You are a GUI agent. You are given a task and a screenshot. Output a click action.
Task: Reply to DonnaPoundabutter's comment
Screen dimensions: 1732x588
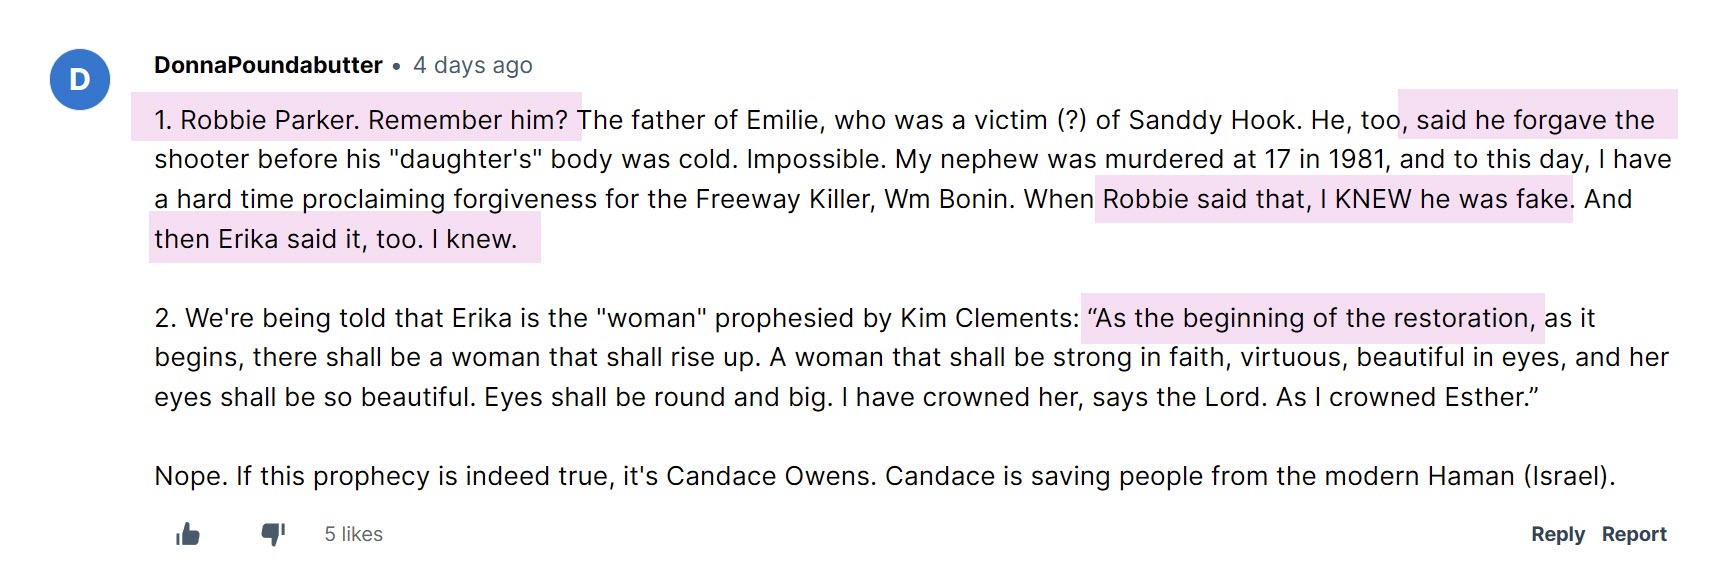(1558, 534)
